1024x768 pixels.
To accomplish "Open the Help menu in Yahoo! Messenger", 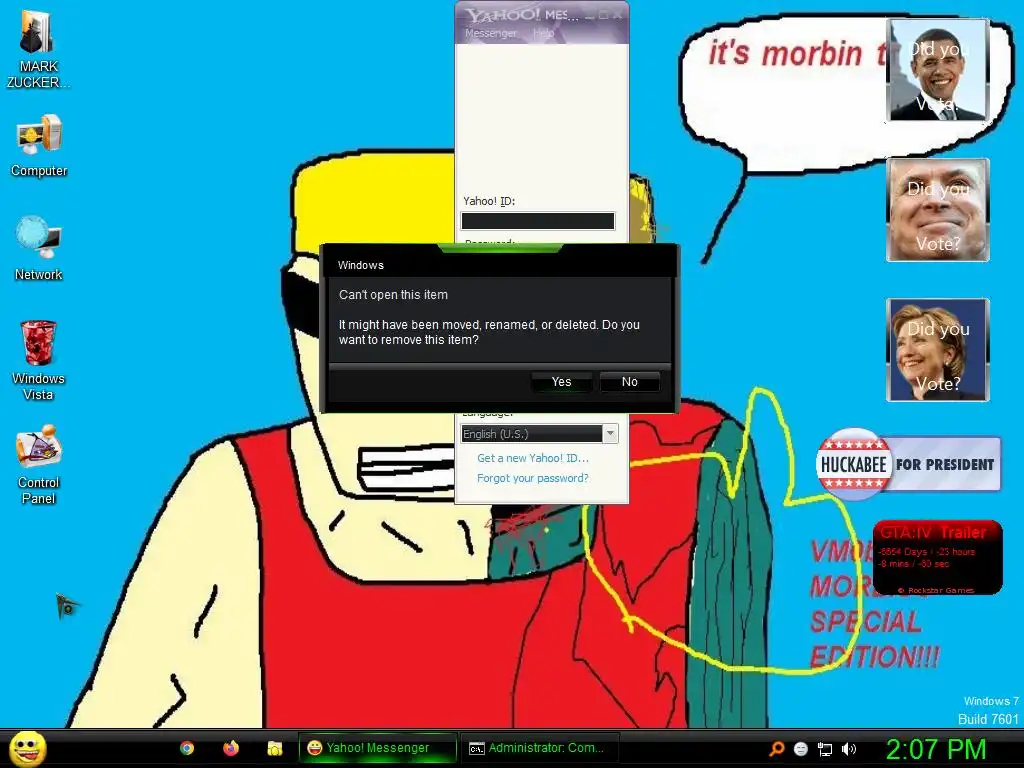I will [543, 33].
